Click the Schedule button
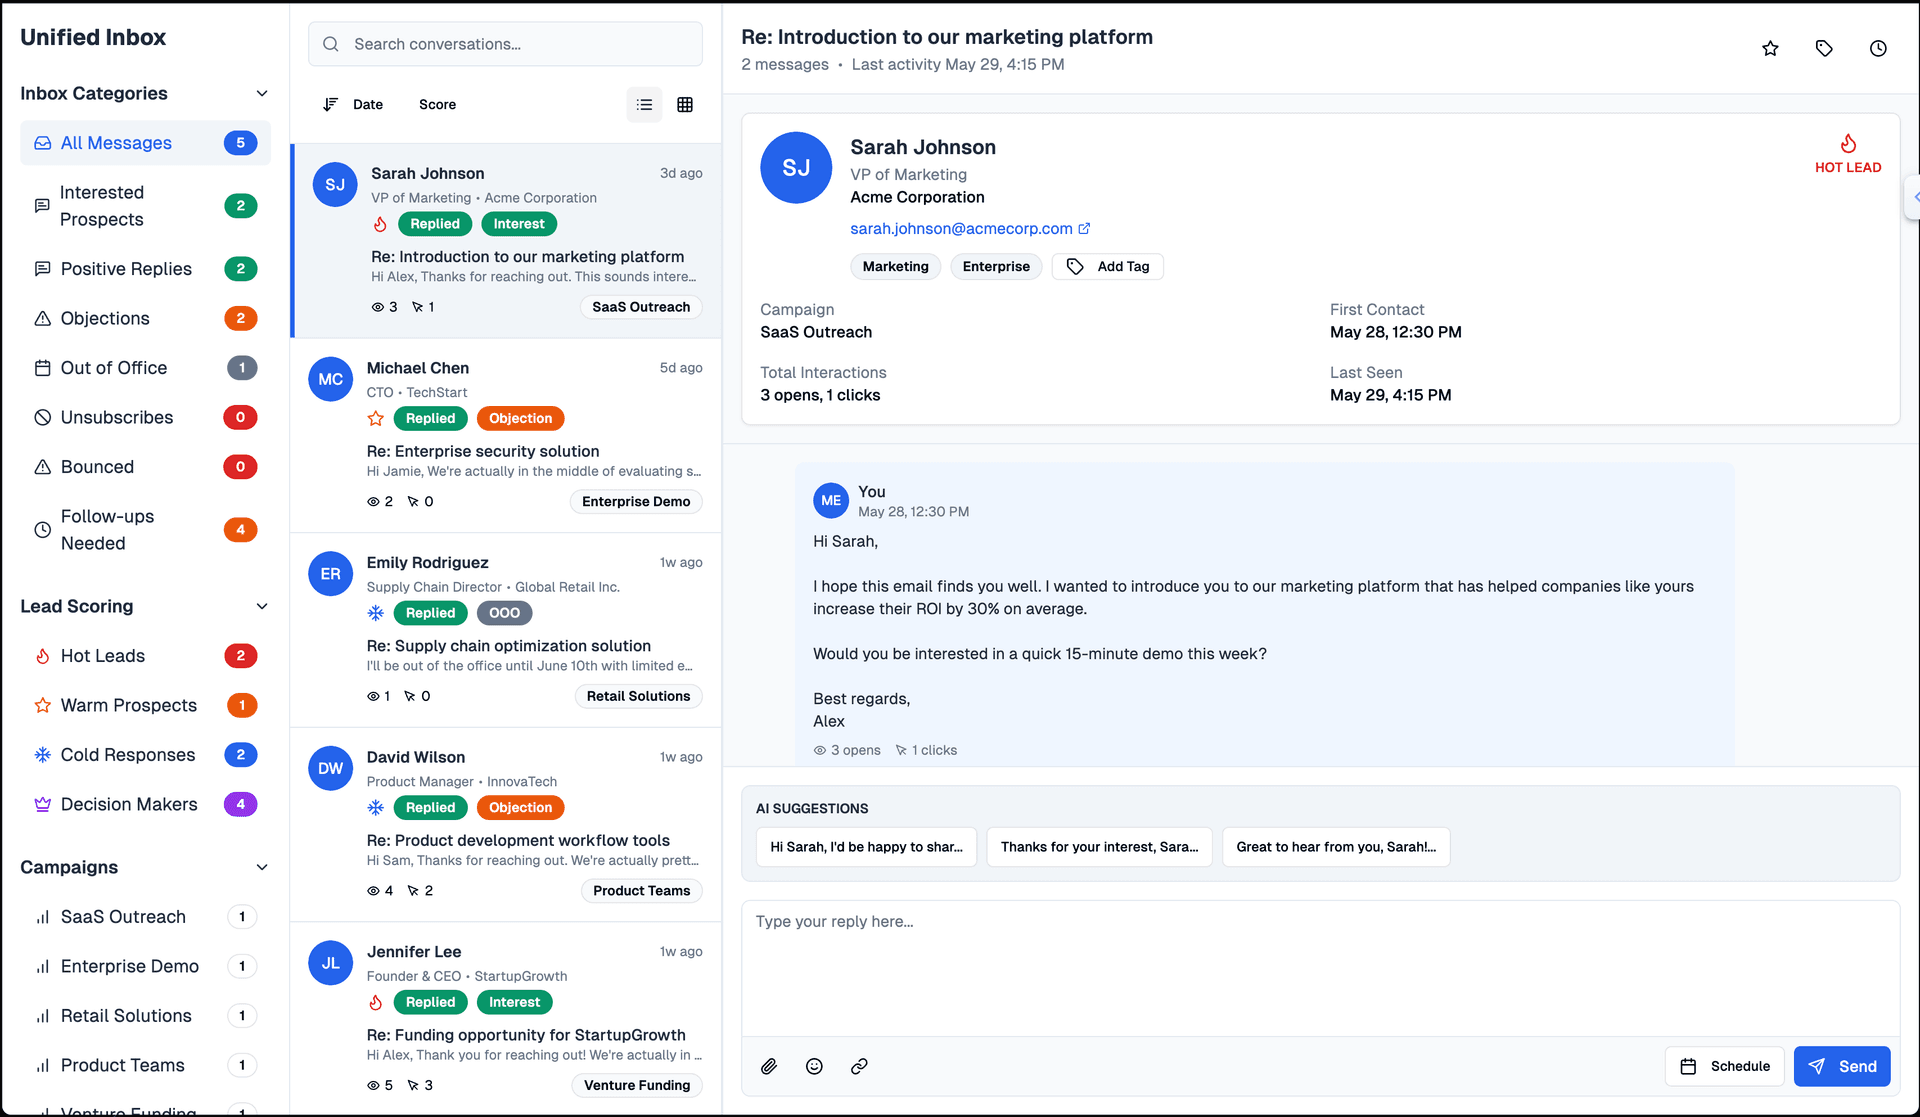This screenshot has height=1117, width=1920. click(x=1725, y=1066)
